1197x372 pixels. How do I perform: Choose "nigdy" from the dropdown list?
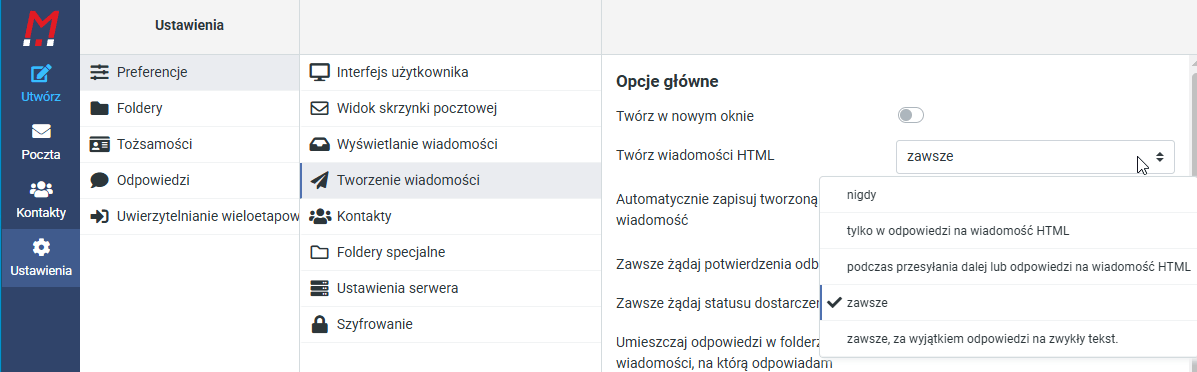1008,195
